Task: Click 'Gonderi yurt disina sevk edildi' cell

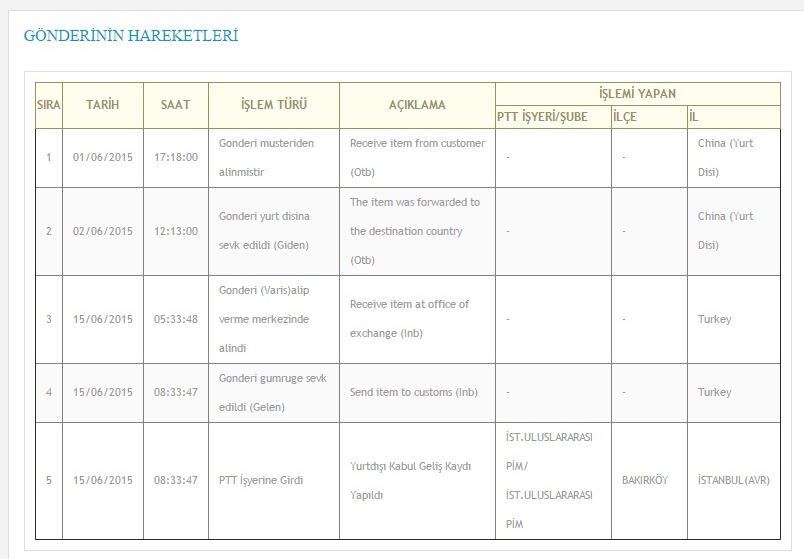Action: (x=274, y=231)
